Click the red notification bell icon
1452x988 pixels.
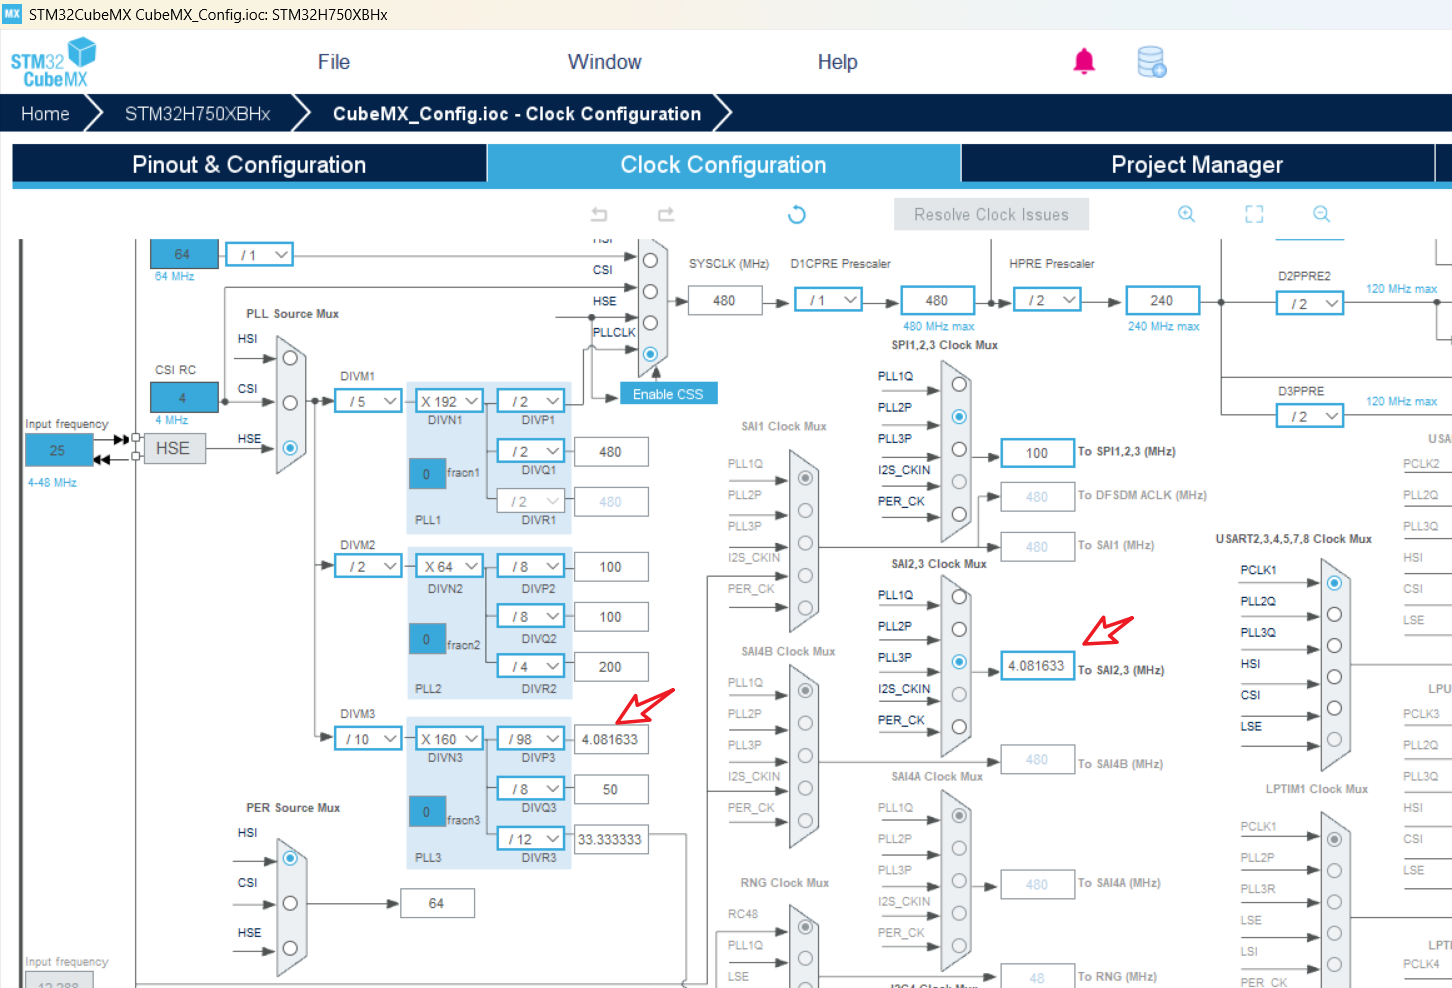1084,62
